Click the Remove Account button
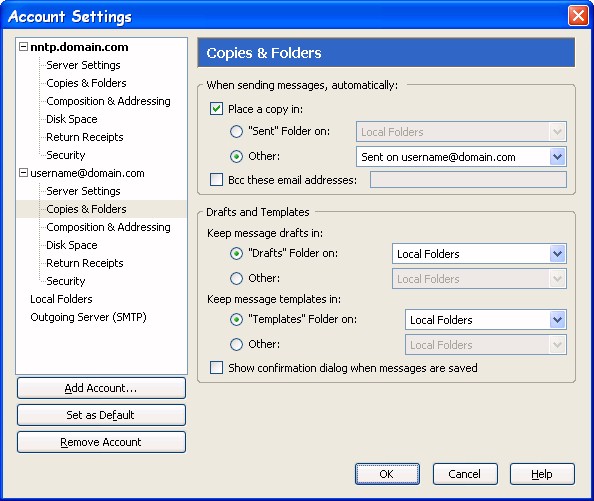The width and height of the screenshot is (594, 501). click(101, 442)
